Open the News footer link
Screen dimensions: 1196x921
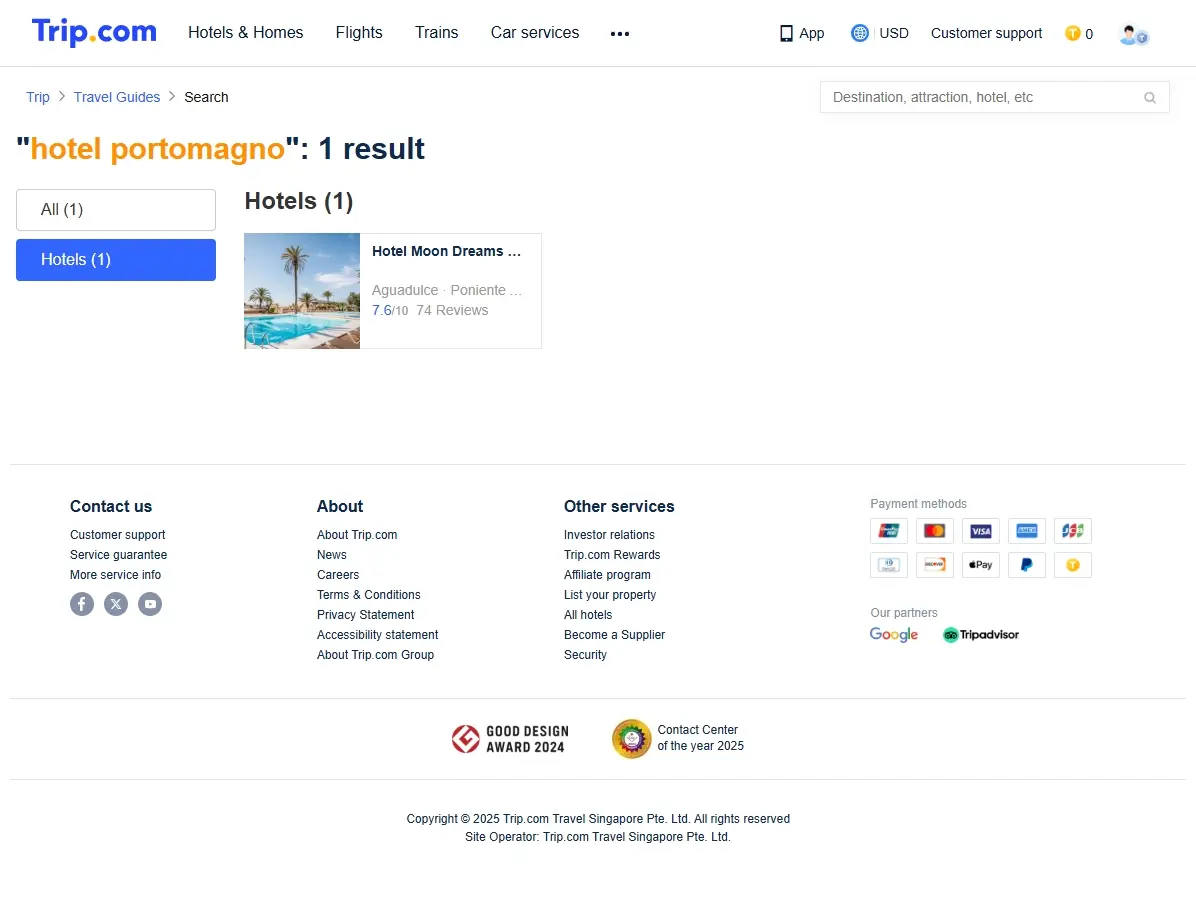(332, 555)
